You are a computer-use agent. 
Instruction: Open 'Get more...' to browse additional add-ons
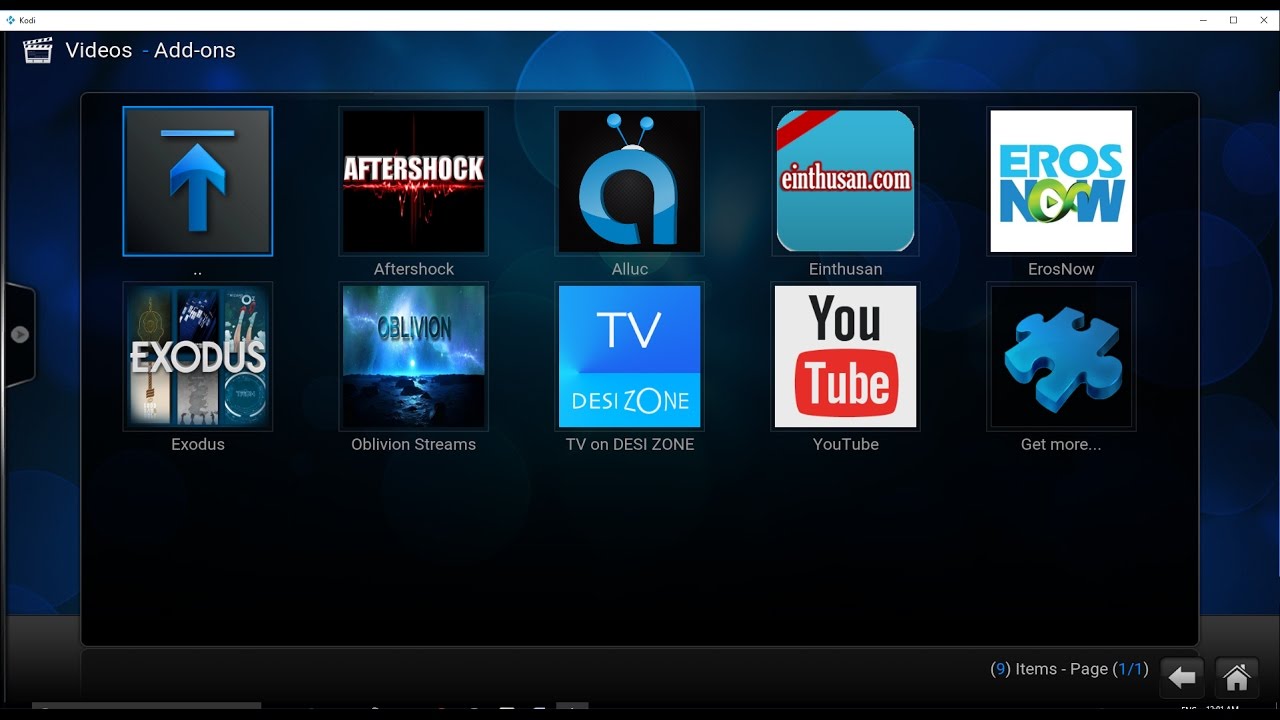tap(1061, 356)
